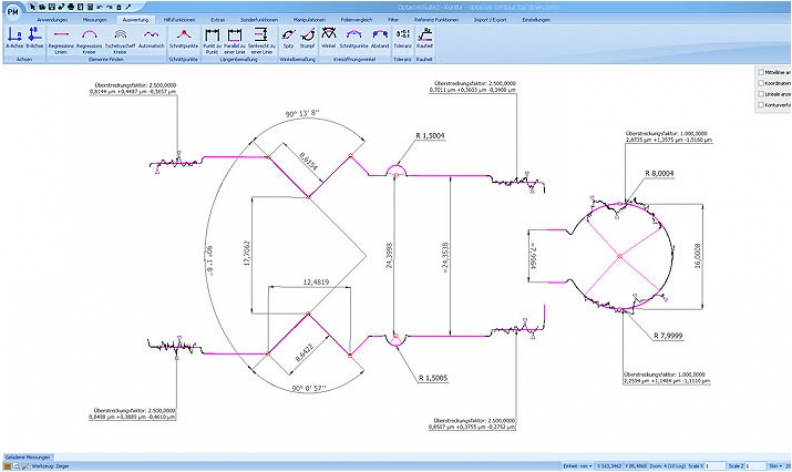Open the Hilfsfunktionen ribbon tab
Screen dimensions: 792x472
[x=179, y=20]
